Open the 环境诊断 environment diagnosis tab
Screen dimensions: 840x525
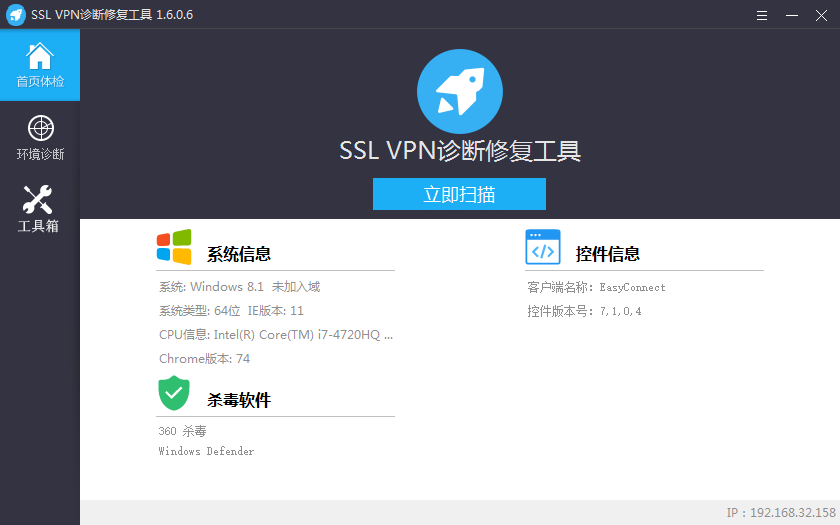click(40, 138)
